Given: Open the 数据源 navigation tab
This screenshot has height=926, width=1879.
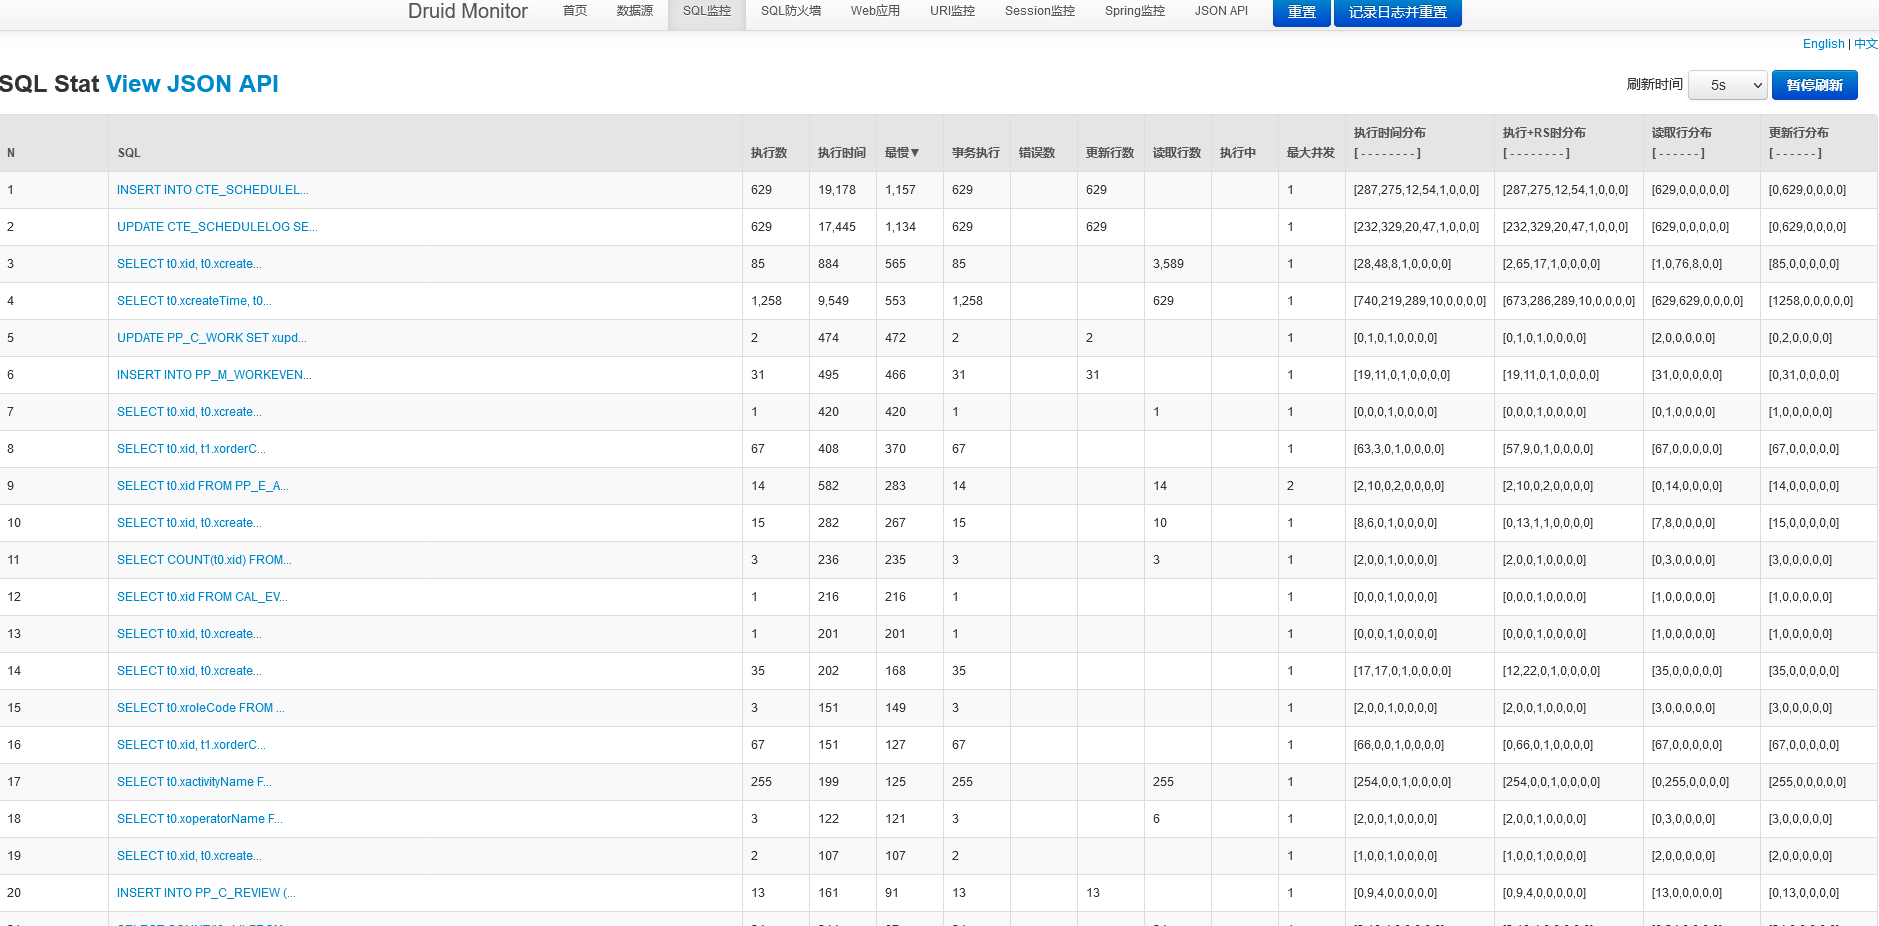Looking at the screenshot, I should click(634, 11).
